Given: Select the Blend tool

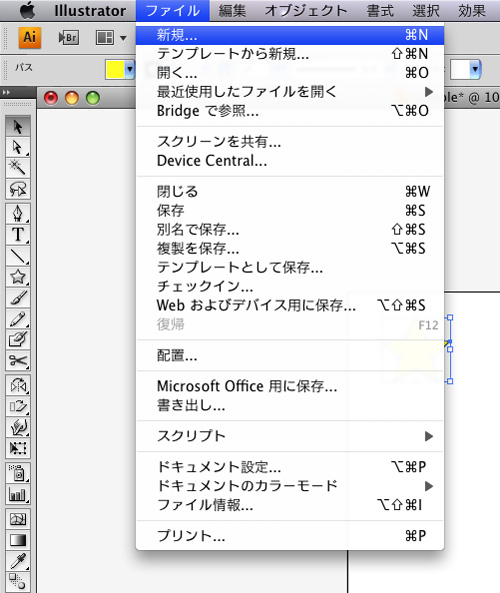Looking at the screenshot, I should click(x=18, y=582).
